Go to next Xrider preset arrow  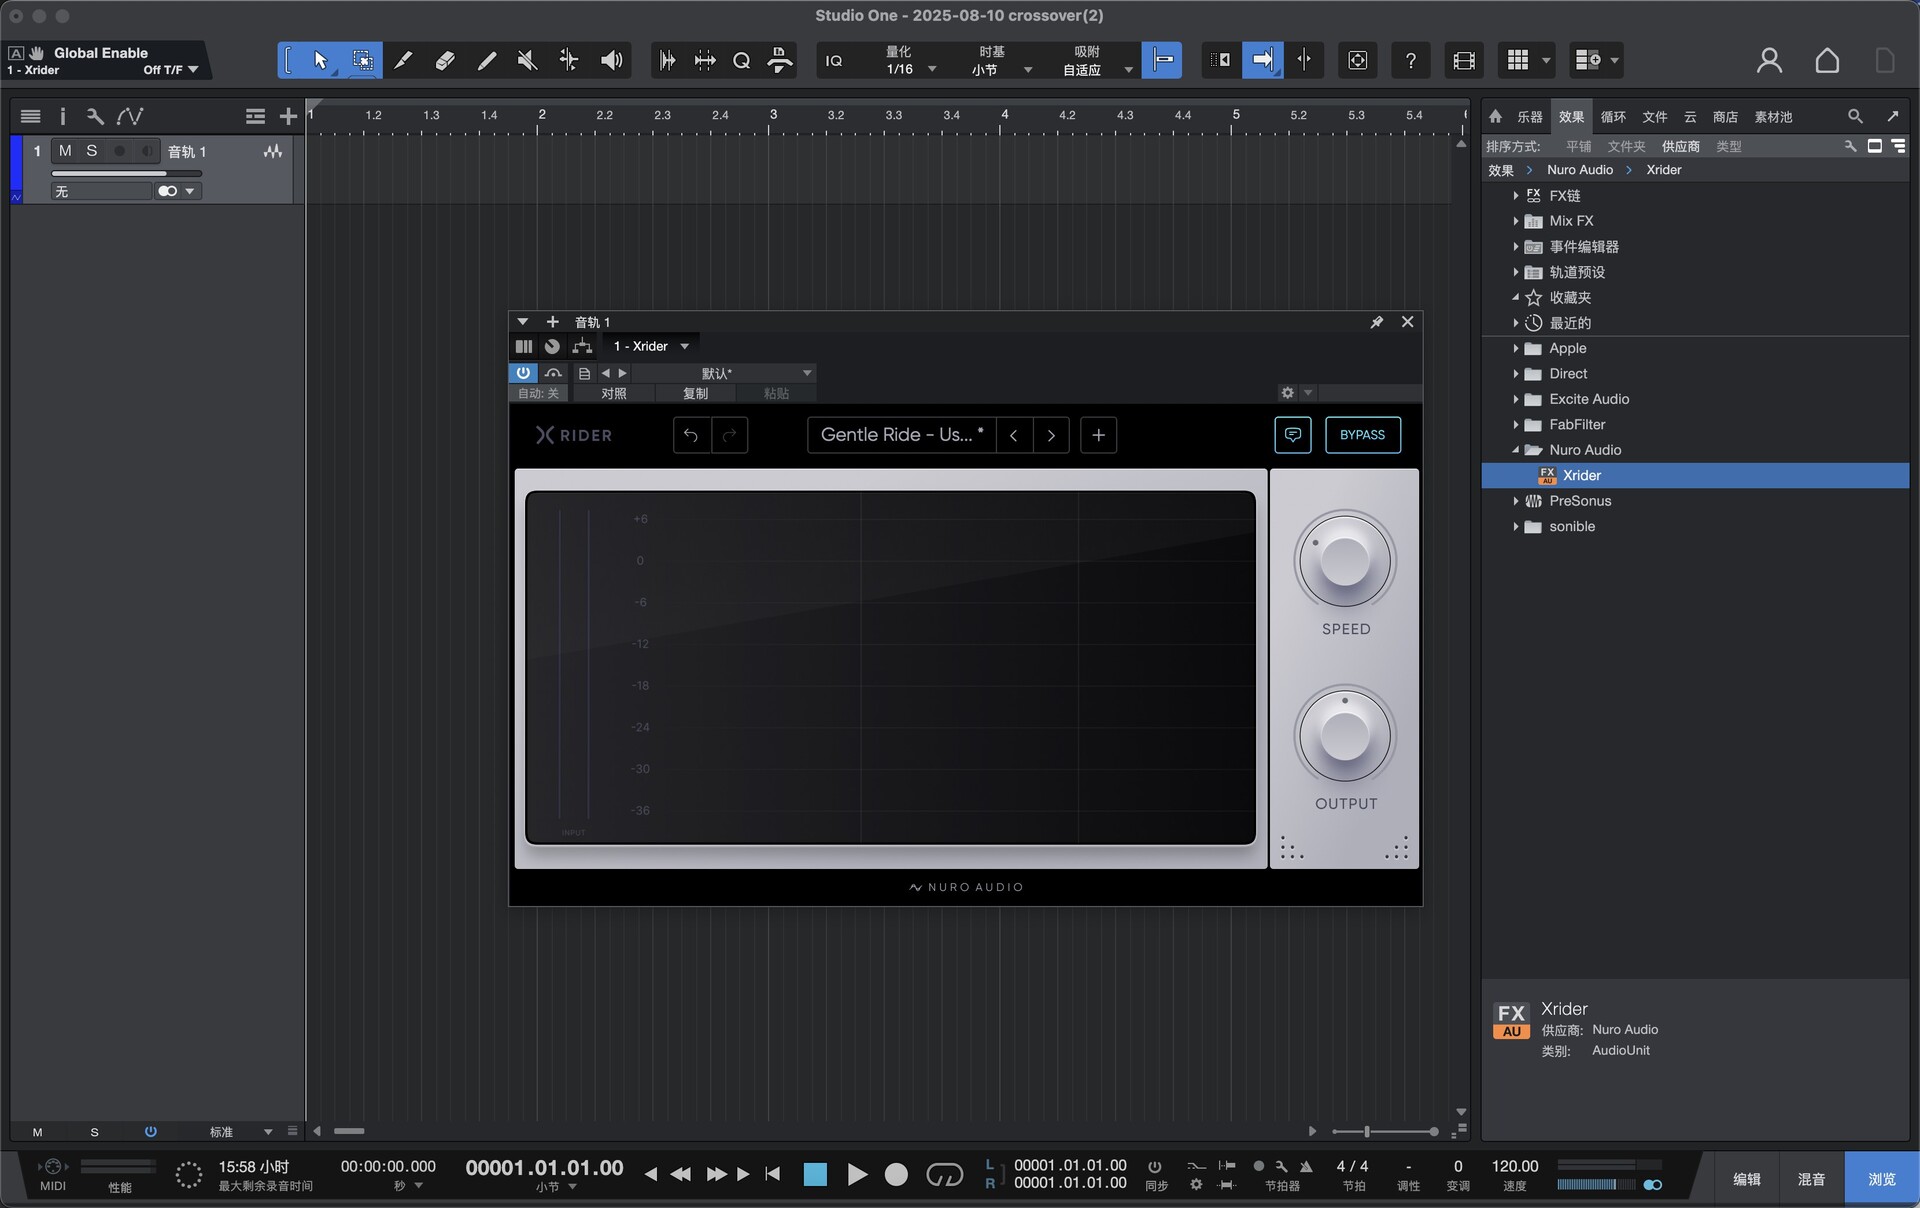[x=1051, y=435]
